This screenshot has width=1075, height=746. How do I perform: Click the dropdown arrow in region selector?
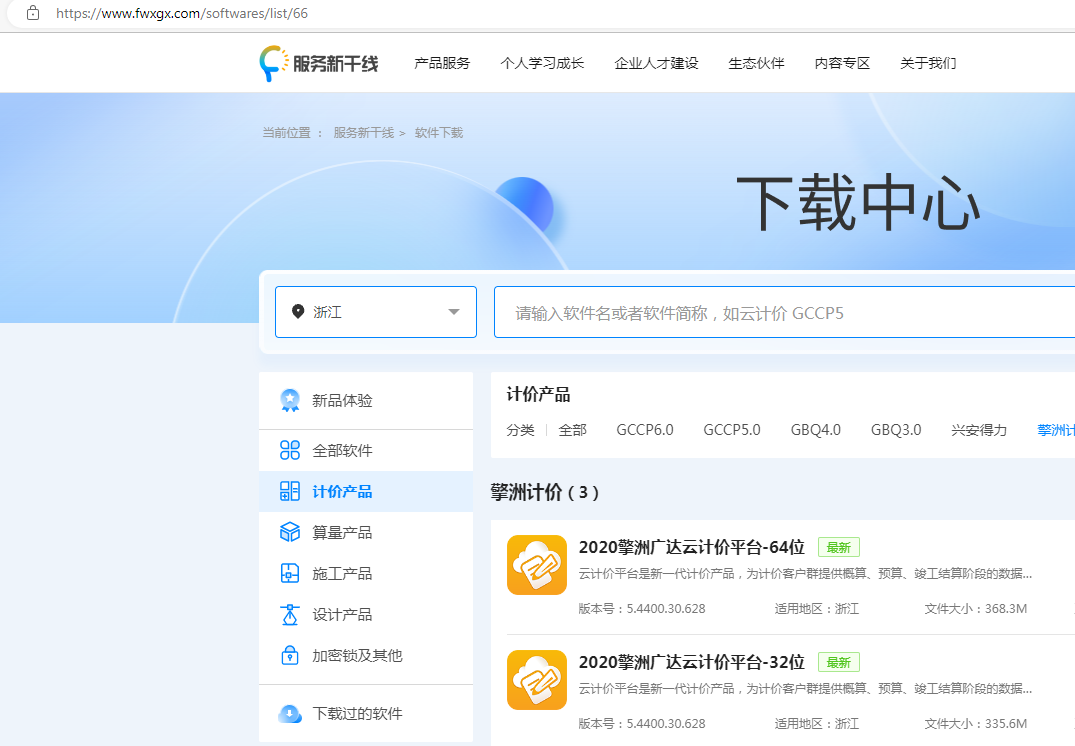coord(453,312)
